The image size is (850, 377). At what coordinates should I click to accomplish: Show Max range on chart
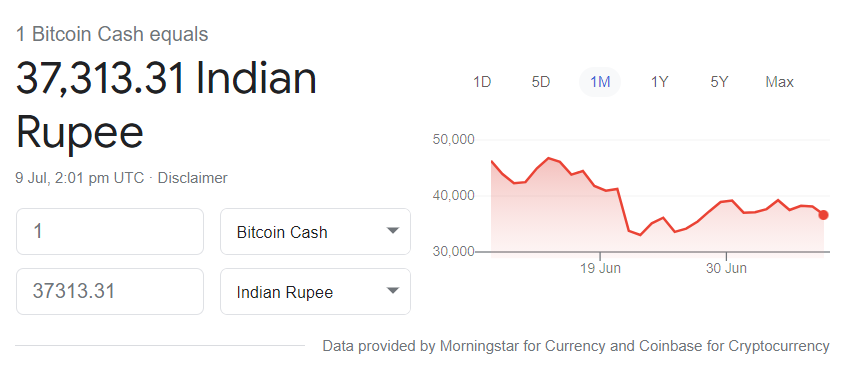(780, 82)
